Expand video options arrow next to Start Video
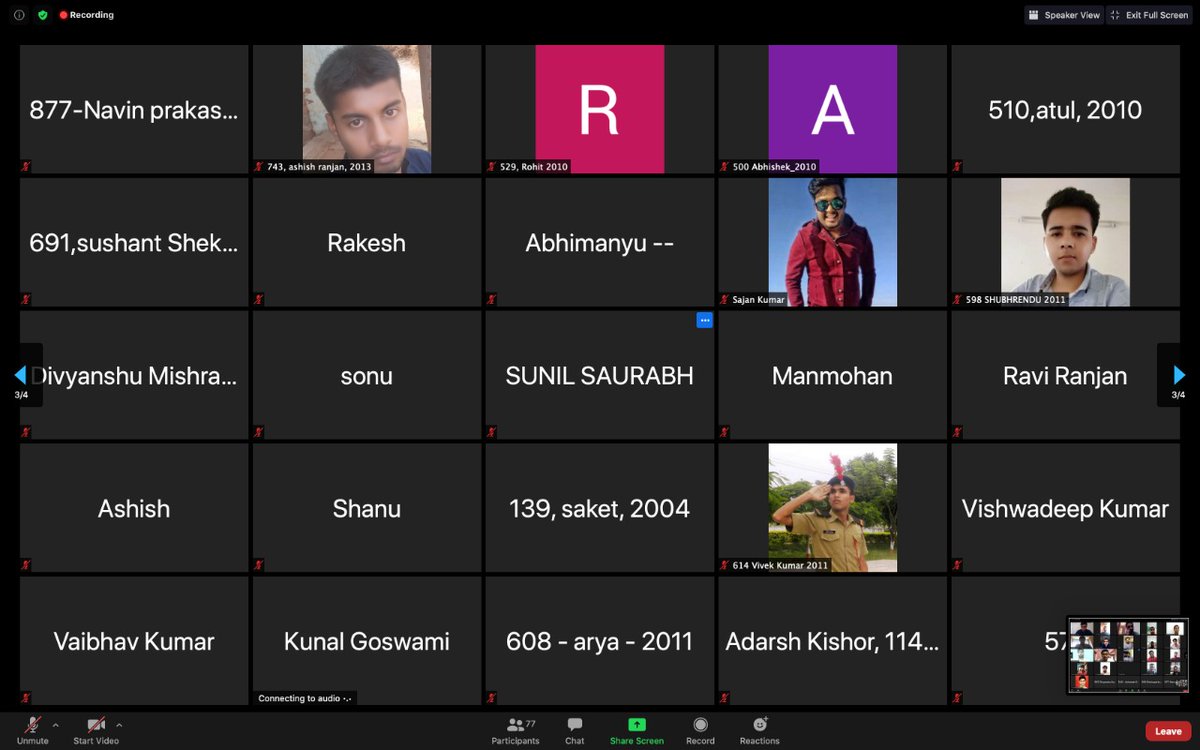The image size is (1200, 750). tap(119, 724)
